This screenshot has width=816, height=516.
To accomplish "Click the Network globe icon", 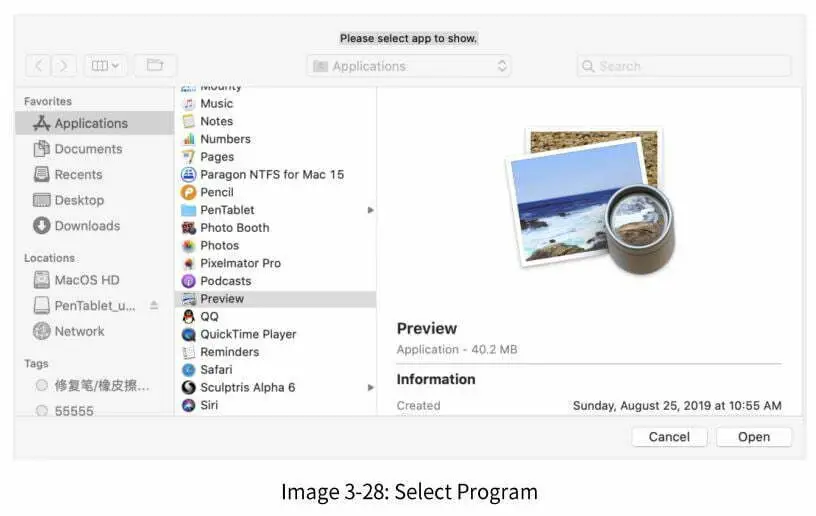I will 42,331.
